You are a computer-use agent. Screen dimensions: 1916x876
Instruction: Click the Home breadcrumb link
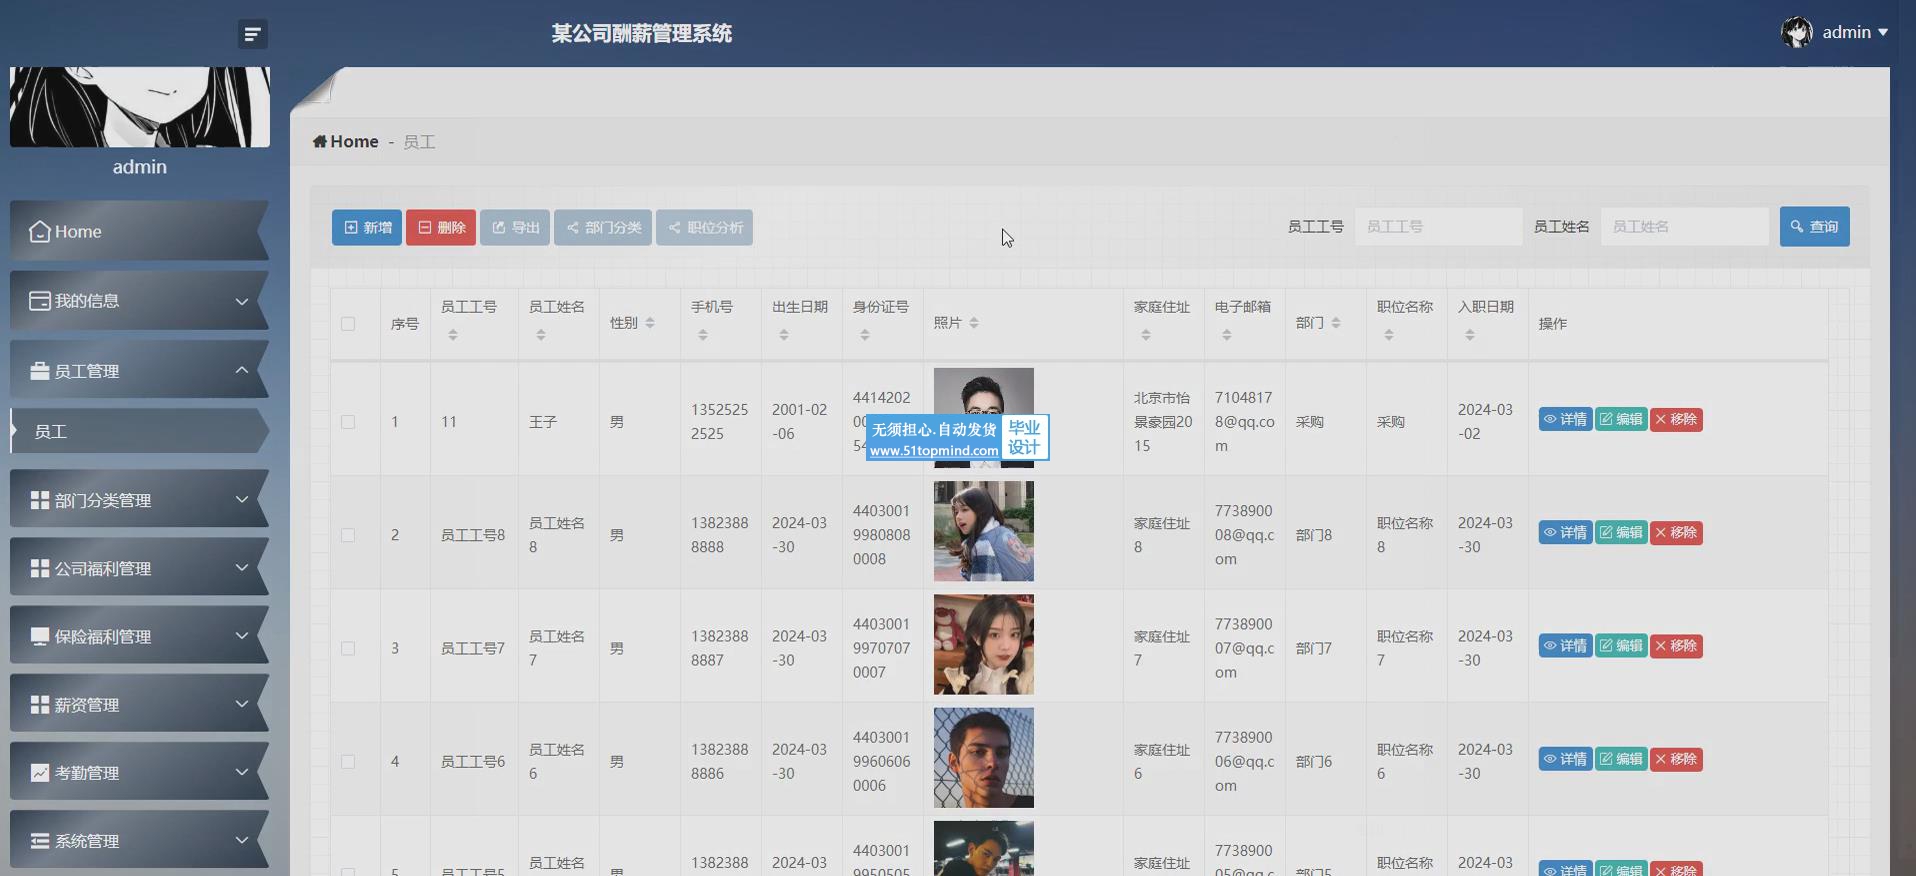354,141
